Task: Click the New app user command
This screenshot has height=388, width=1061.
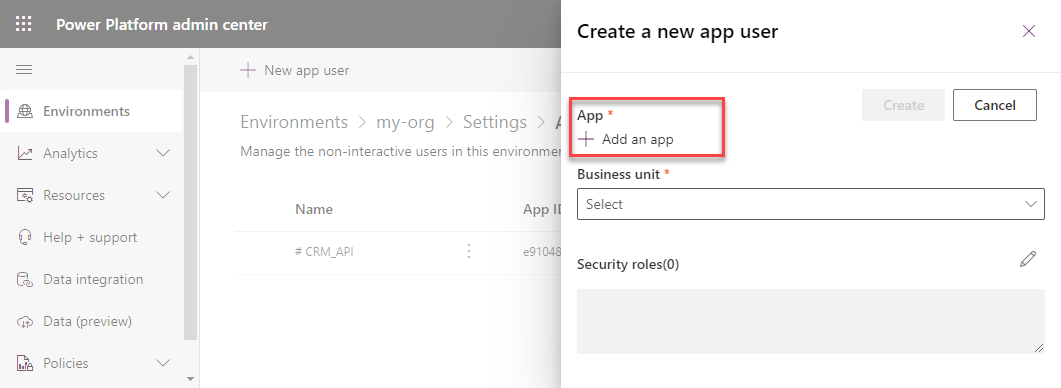Action: (295, 70)
